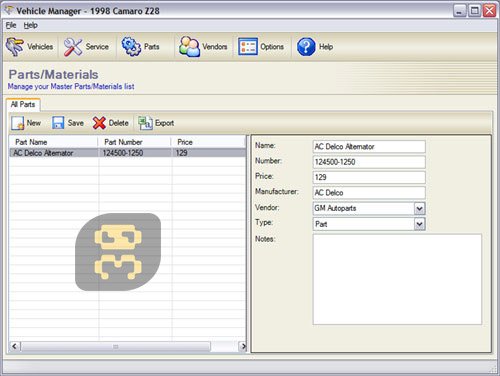Open the File menu
500x376 pixels.
click(x=11, y=25)
